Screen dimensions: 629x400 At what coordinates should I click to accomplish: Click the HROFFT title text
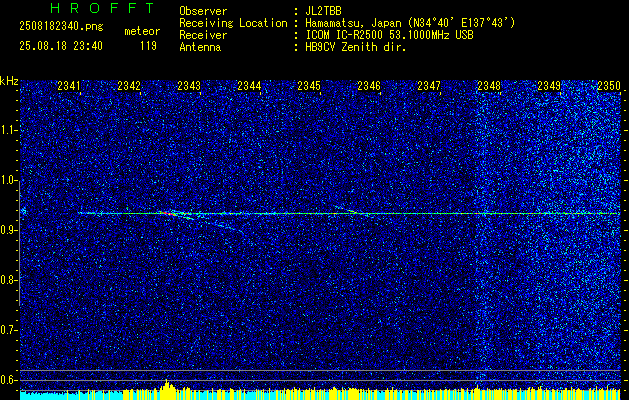click(x=102, y=8)
